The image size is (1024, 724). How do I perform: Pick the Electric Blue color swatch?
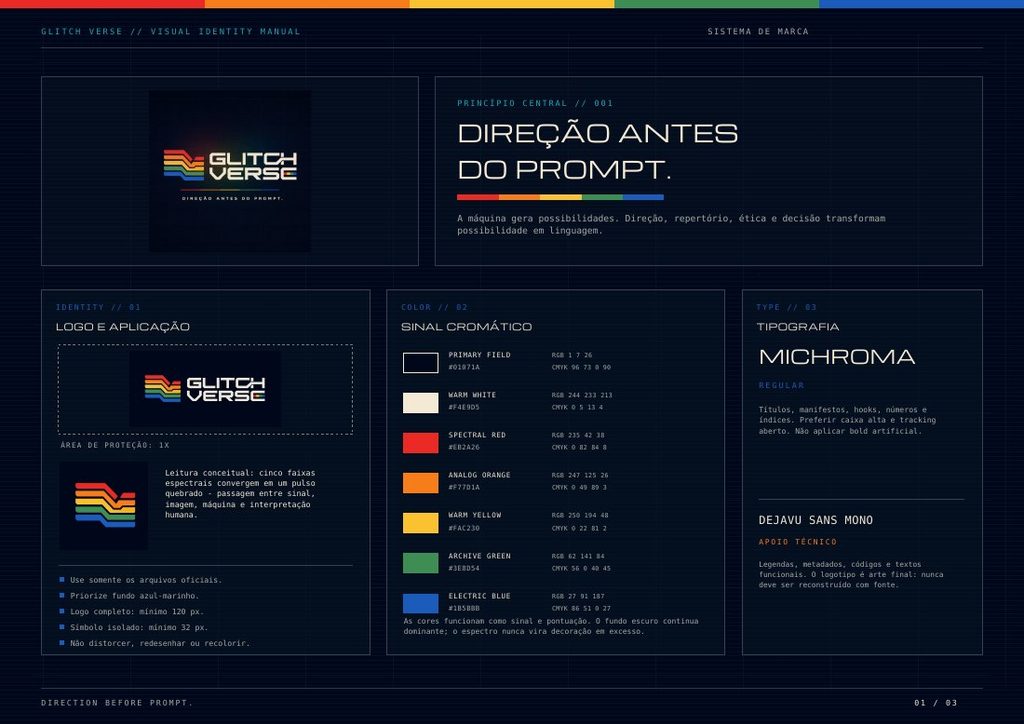coord(421,603)
